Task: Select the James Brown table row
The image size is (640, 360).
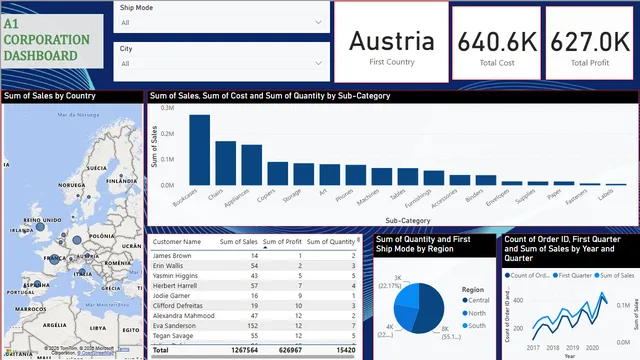Action: coord(253,256)
